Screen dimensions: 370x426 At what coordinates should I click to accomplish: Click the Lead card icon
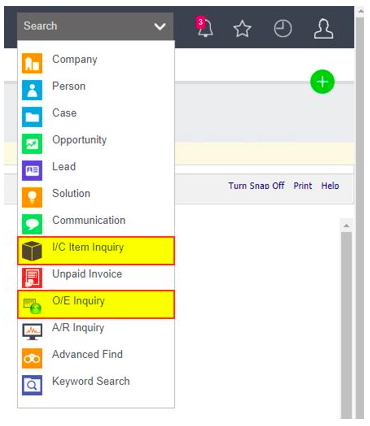point(32,170)
